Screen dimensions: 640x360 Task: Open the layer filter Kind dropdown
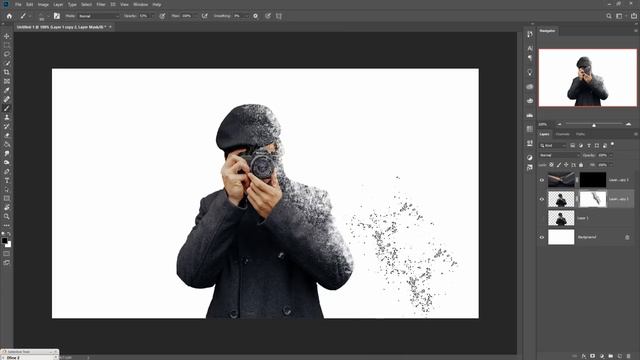click(x=553, y=145)
